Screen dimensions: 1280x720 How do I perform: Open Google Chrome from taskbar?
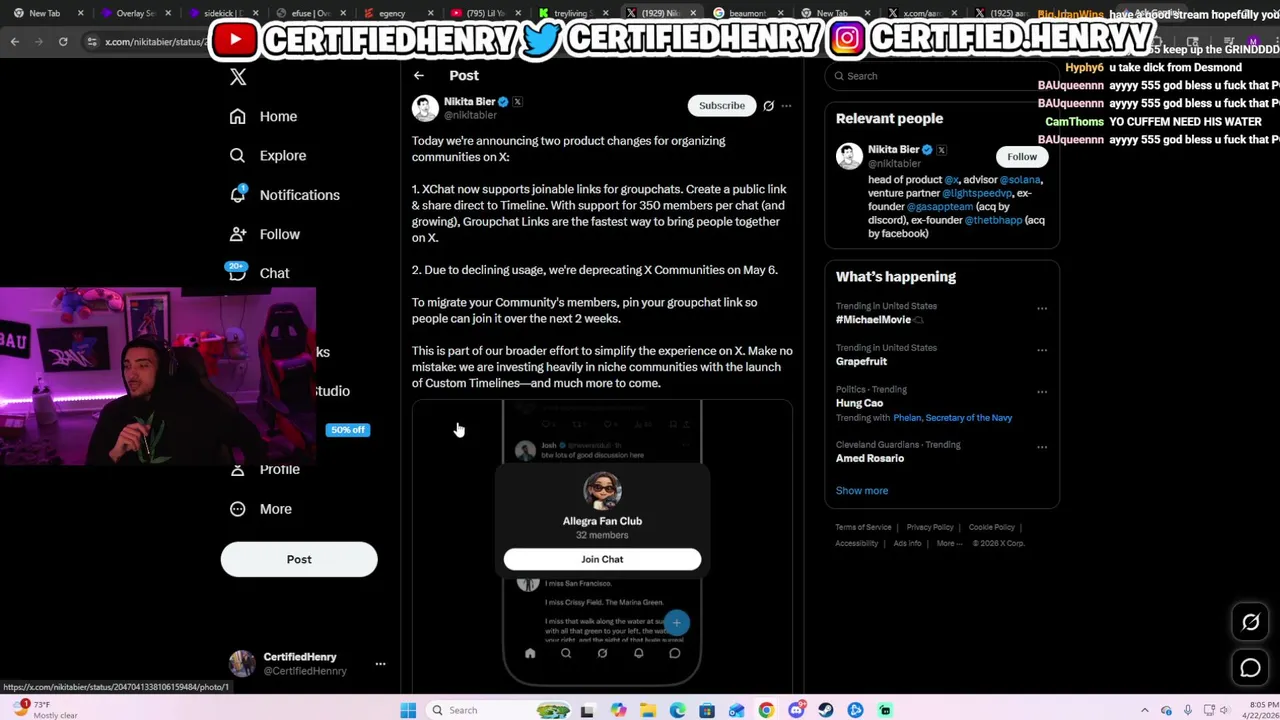766,710
